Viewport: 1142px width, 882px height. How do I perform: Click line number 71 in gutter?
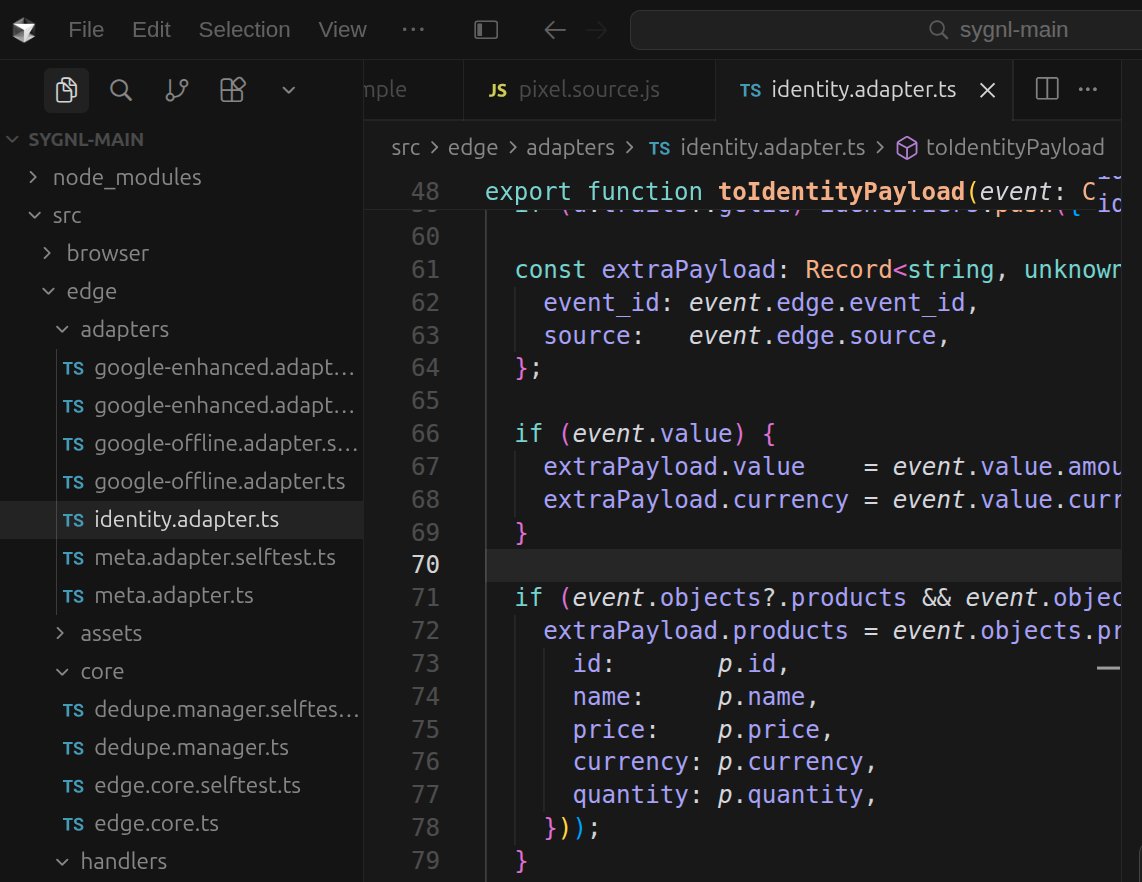(x=425, y=597)
